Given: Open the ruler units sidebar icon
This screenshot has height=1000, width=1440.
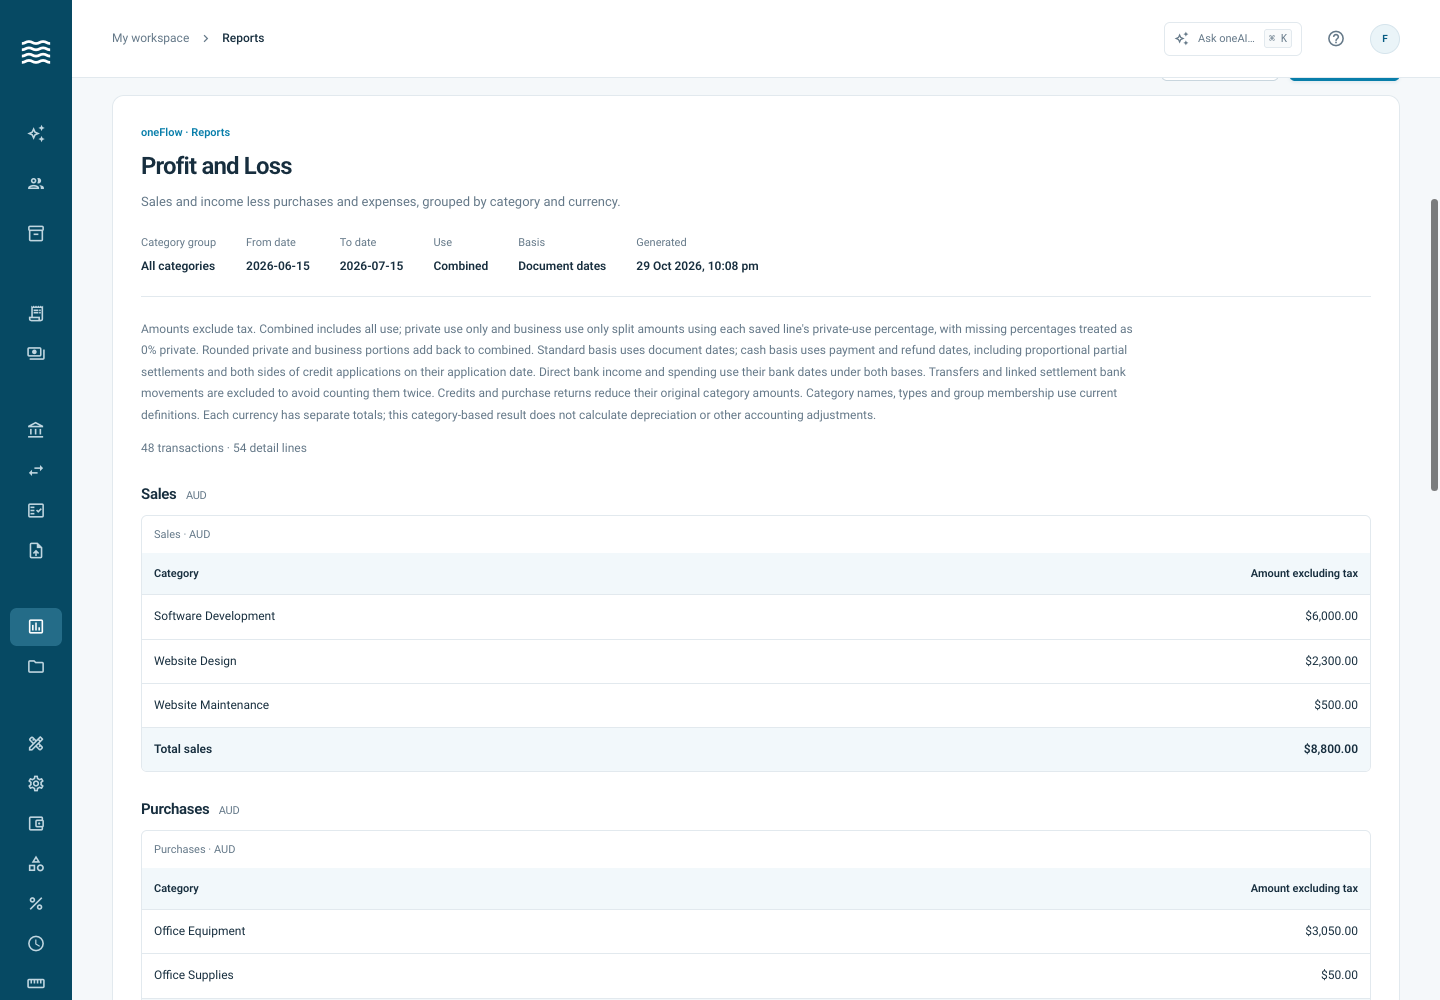Looking at the screenshot, I should 36,984.
